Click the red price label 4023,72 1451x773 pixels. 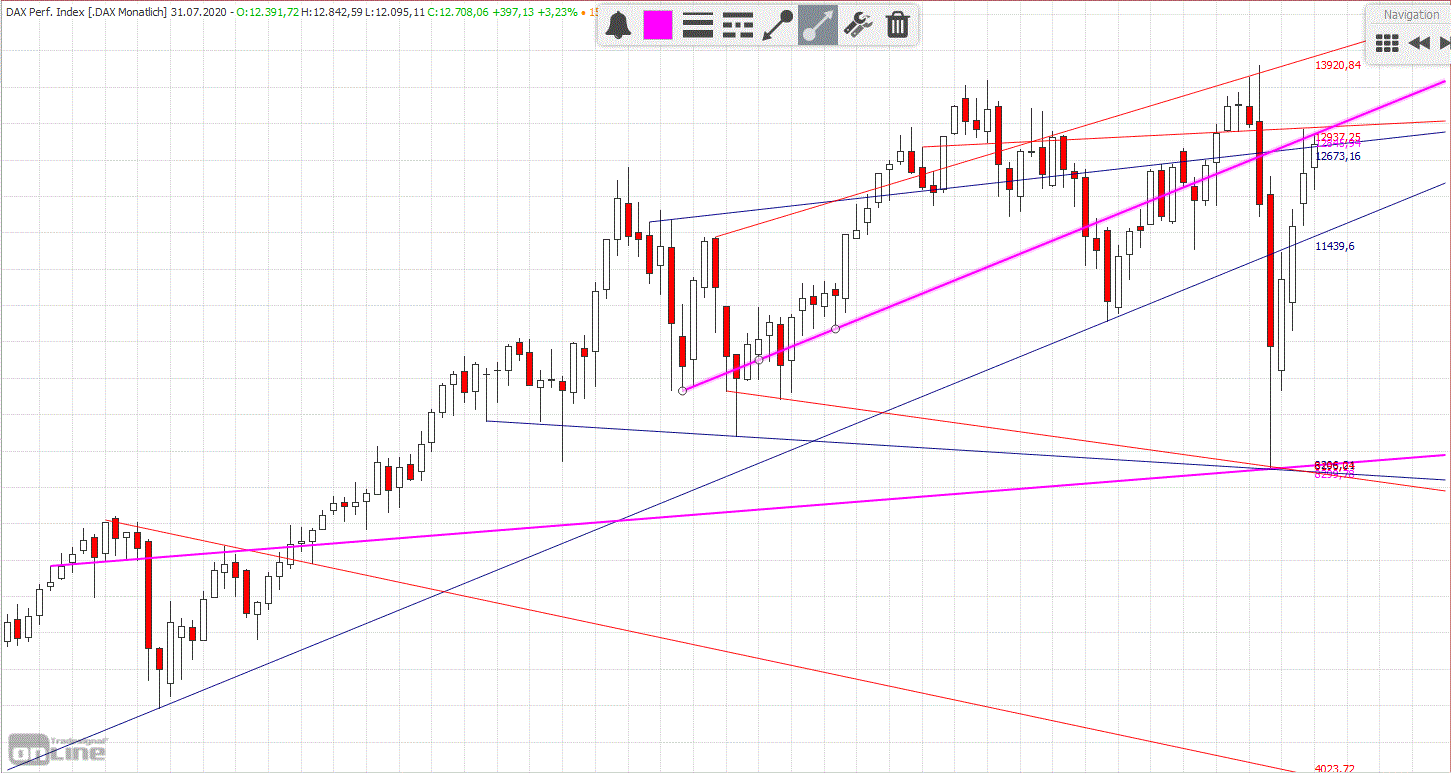coord(1334,768)
